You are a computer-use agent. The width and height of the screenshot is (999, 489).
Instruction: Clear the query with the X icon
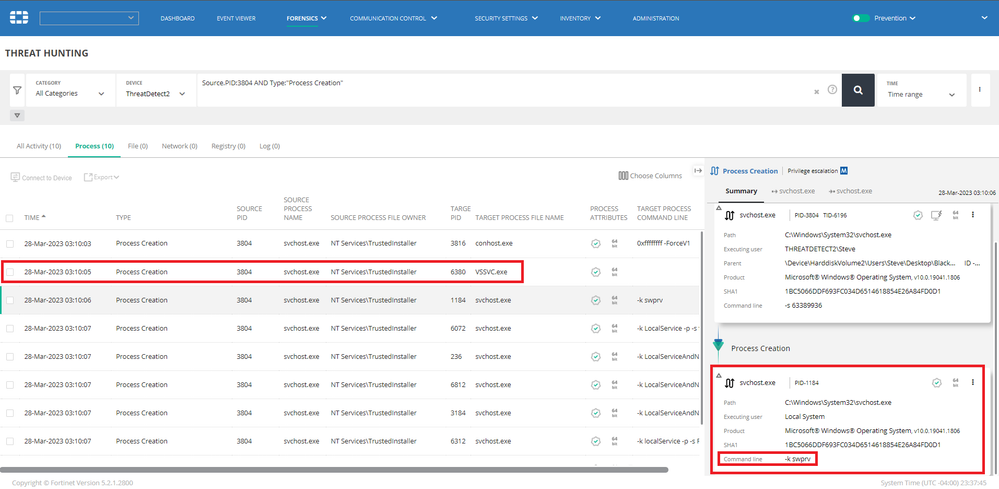[816, 91]
